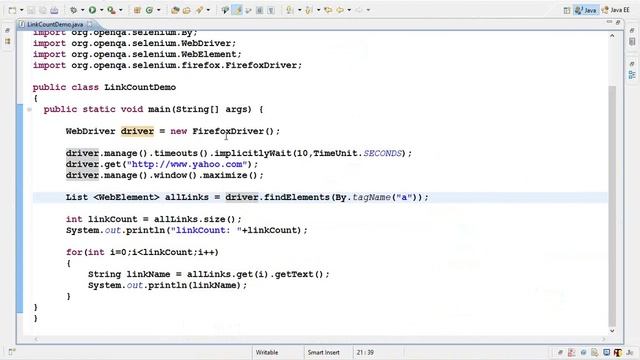Screen dimensions: 640x360
Task: Toggle the Breadcrumb toolbar icon
Action: (x=225, y=10)
